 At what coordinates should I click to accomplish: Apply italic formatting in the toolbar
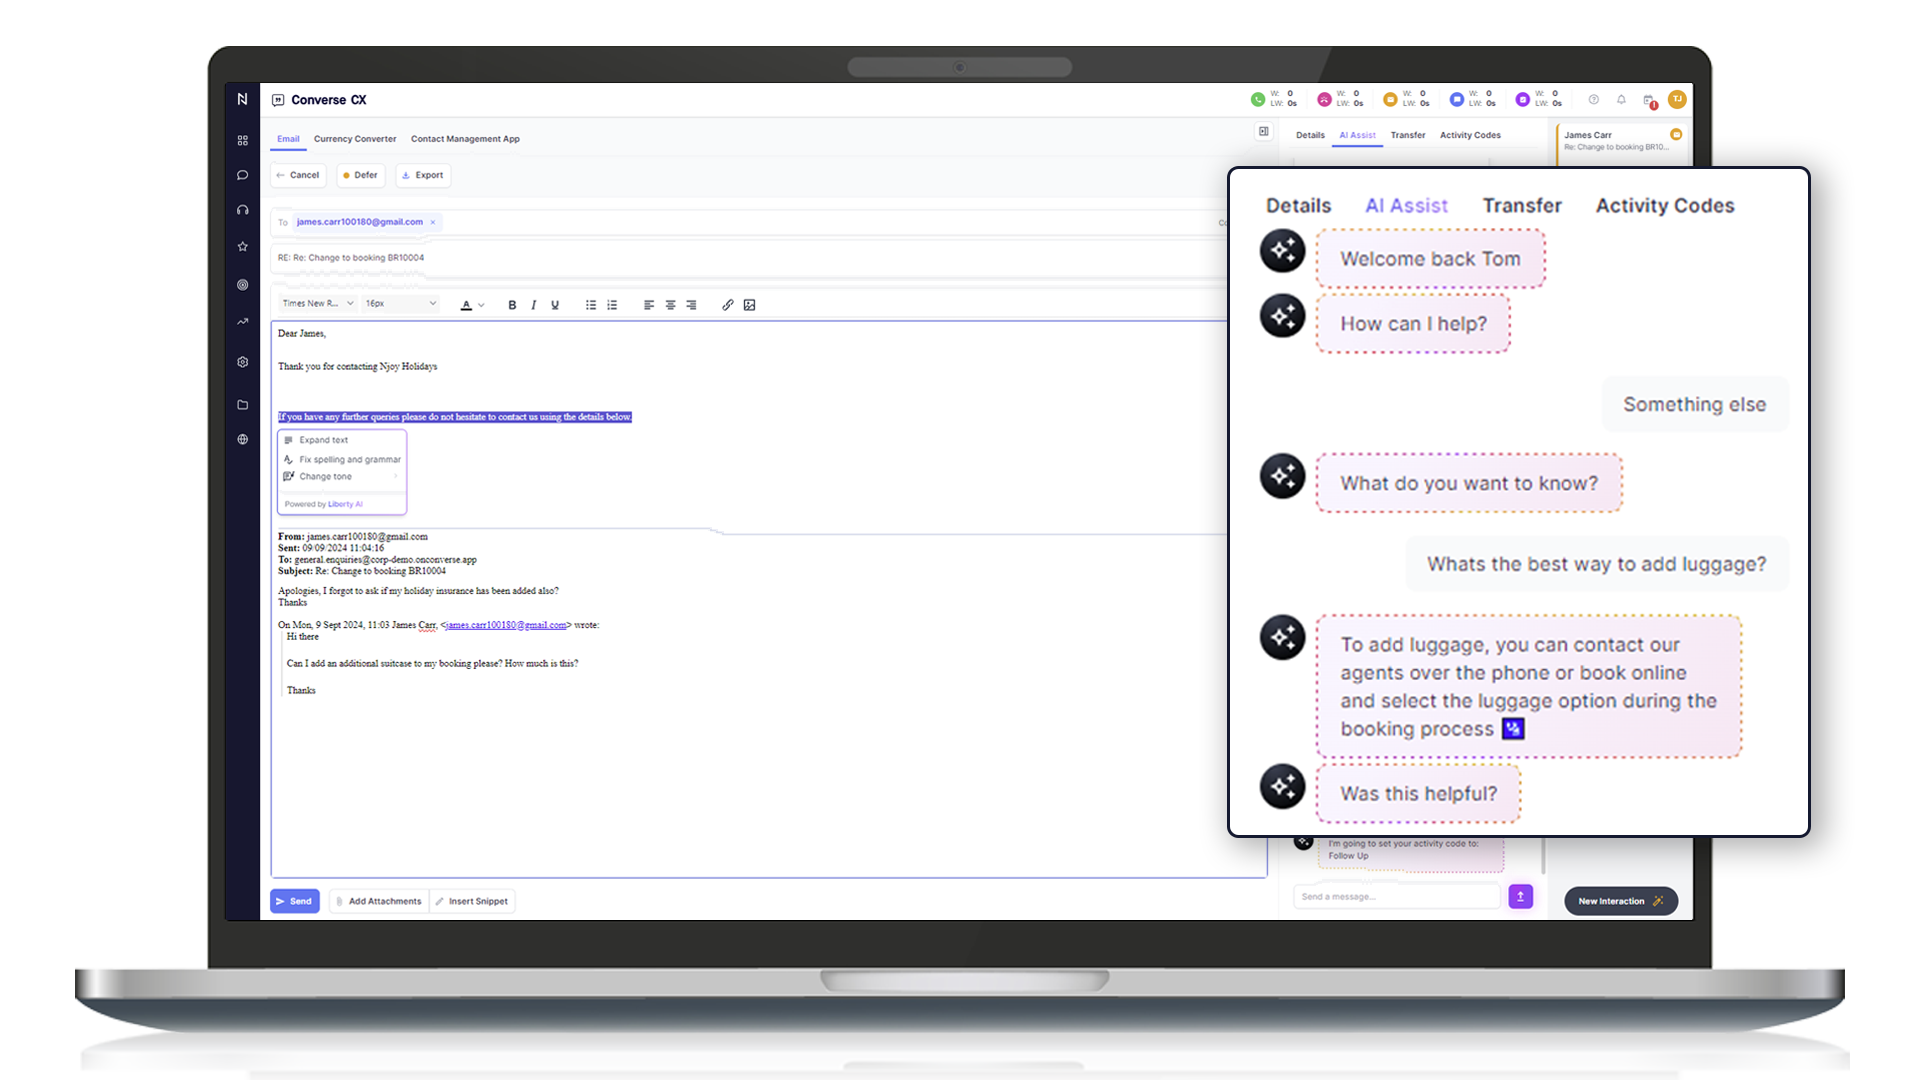(533, 305)
